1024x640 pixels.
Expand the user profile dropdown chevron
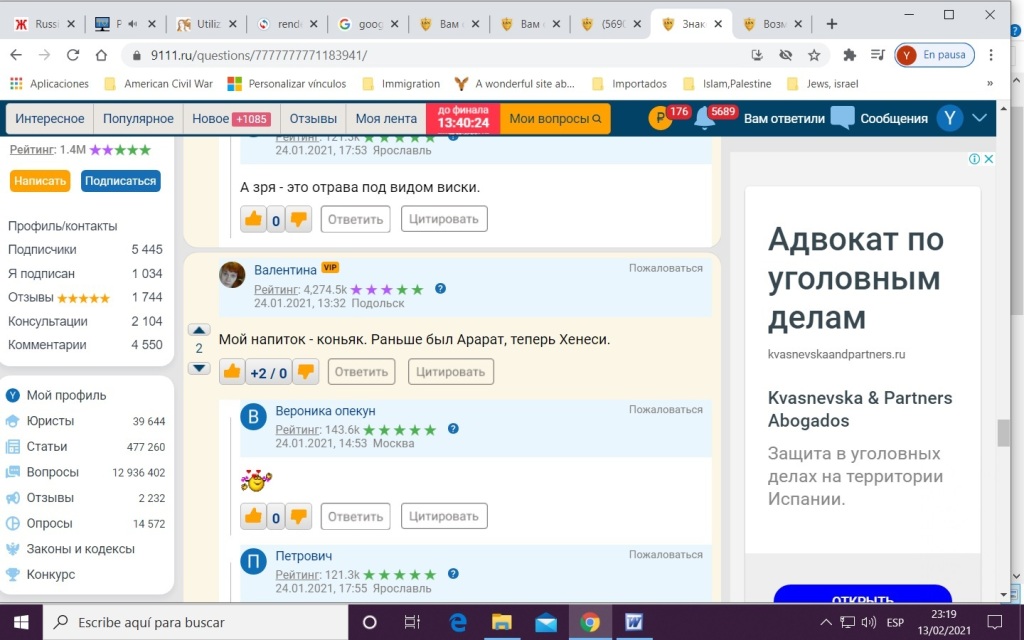click(979, 118)
